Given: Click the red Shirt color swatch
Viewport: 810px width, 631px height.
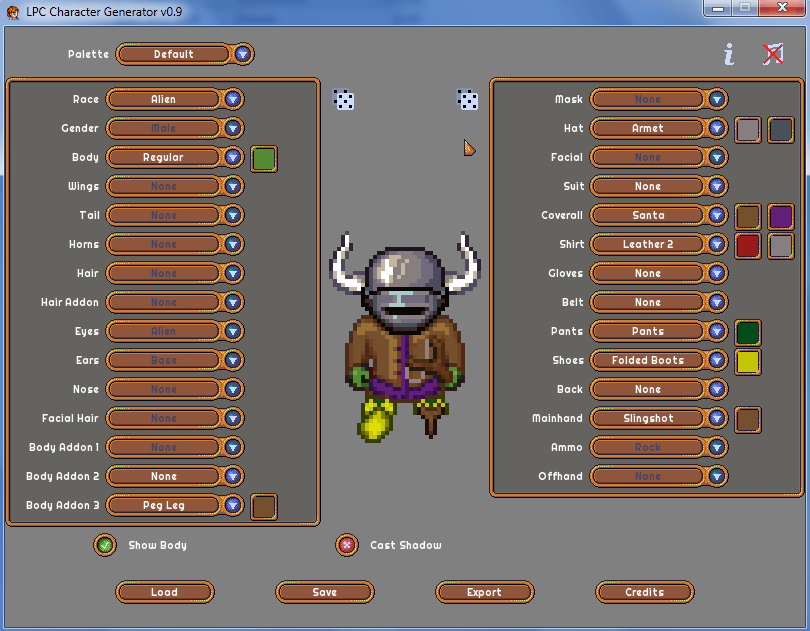Looking at the screenshot, I should point(747,245).
